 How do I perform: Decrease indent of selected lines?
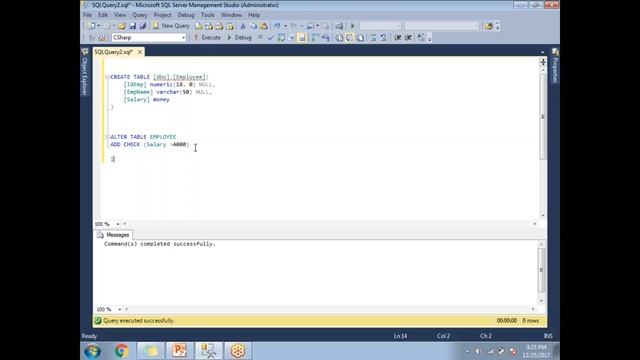398,38
